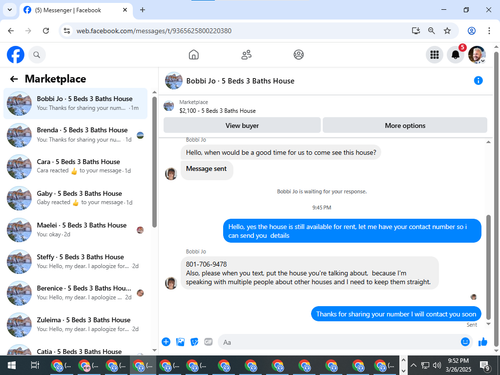Click the browser back arrow
Screen dimensions: 500x375
[x=11, y=31]
